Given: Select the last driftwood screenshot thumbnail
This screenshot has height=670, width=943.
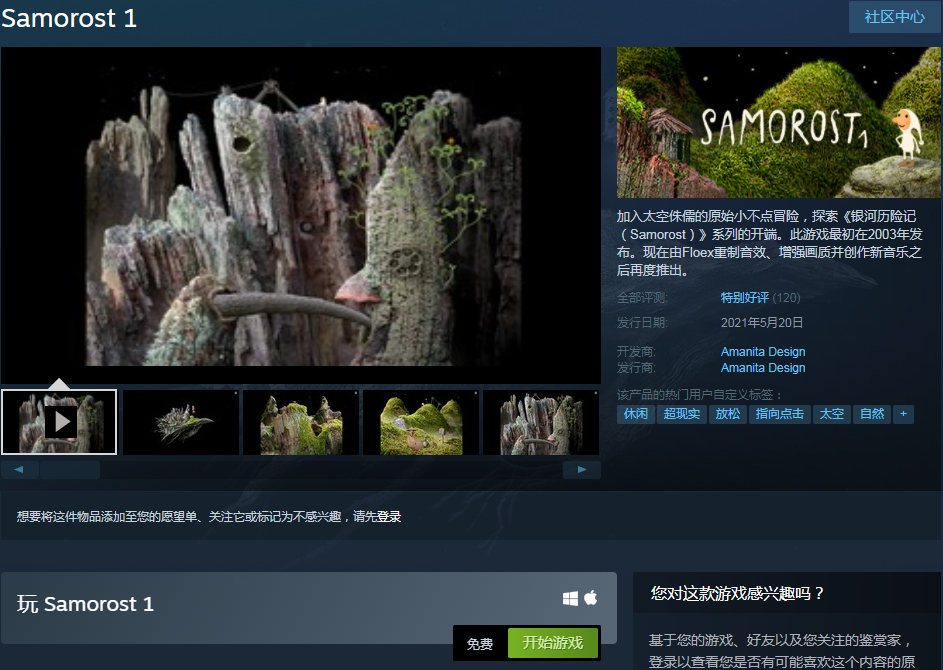Looking at the screenshot, I should 541,422.
